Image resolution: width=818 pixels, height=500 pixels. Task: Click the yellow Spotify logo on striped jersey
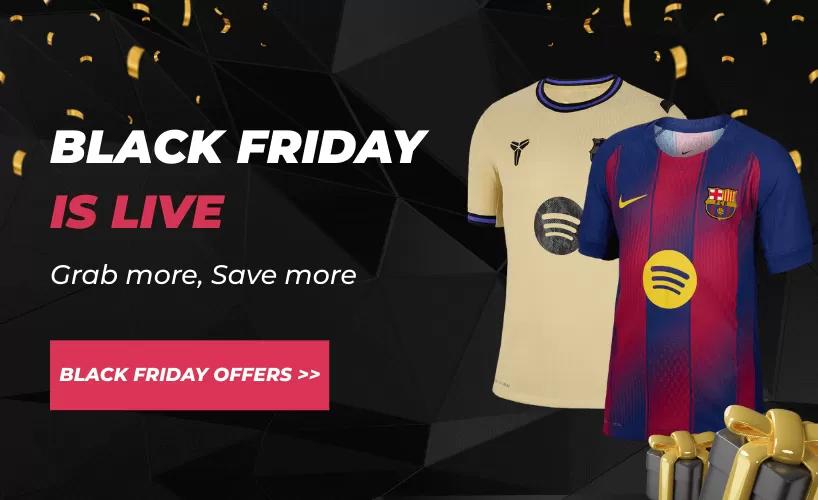coord(669,279)
